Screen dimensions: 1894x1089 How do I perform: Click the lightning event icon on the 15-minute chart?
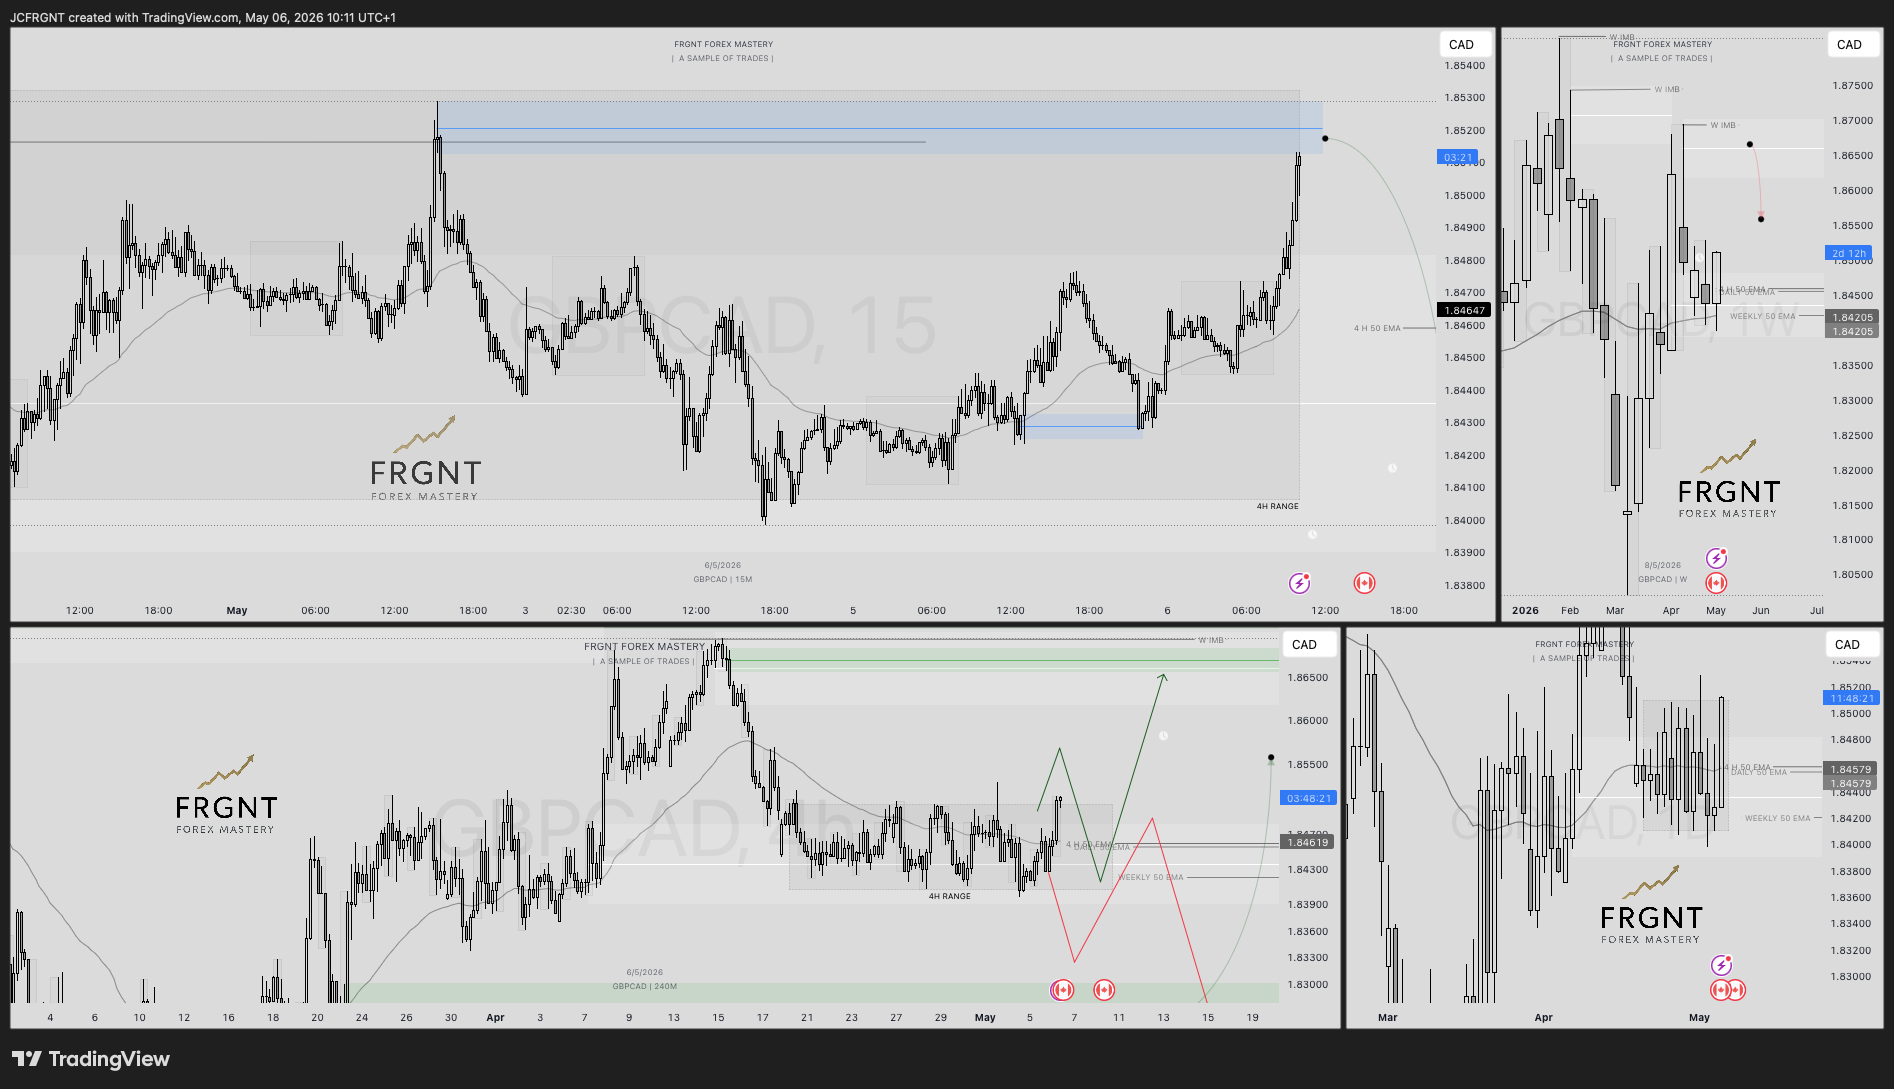pyautogui.click(x=1299, y=583)
